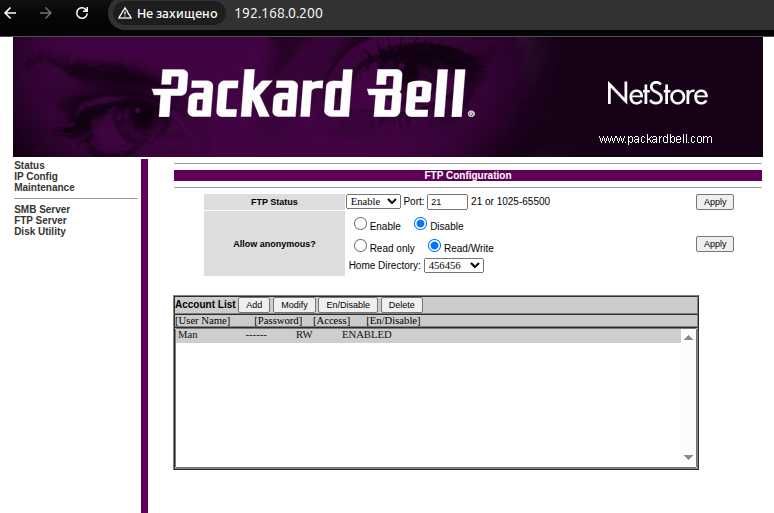Open FTP Server settings

(x=40, y=220)
